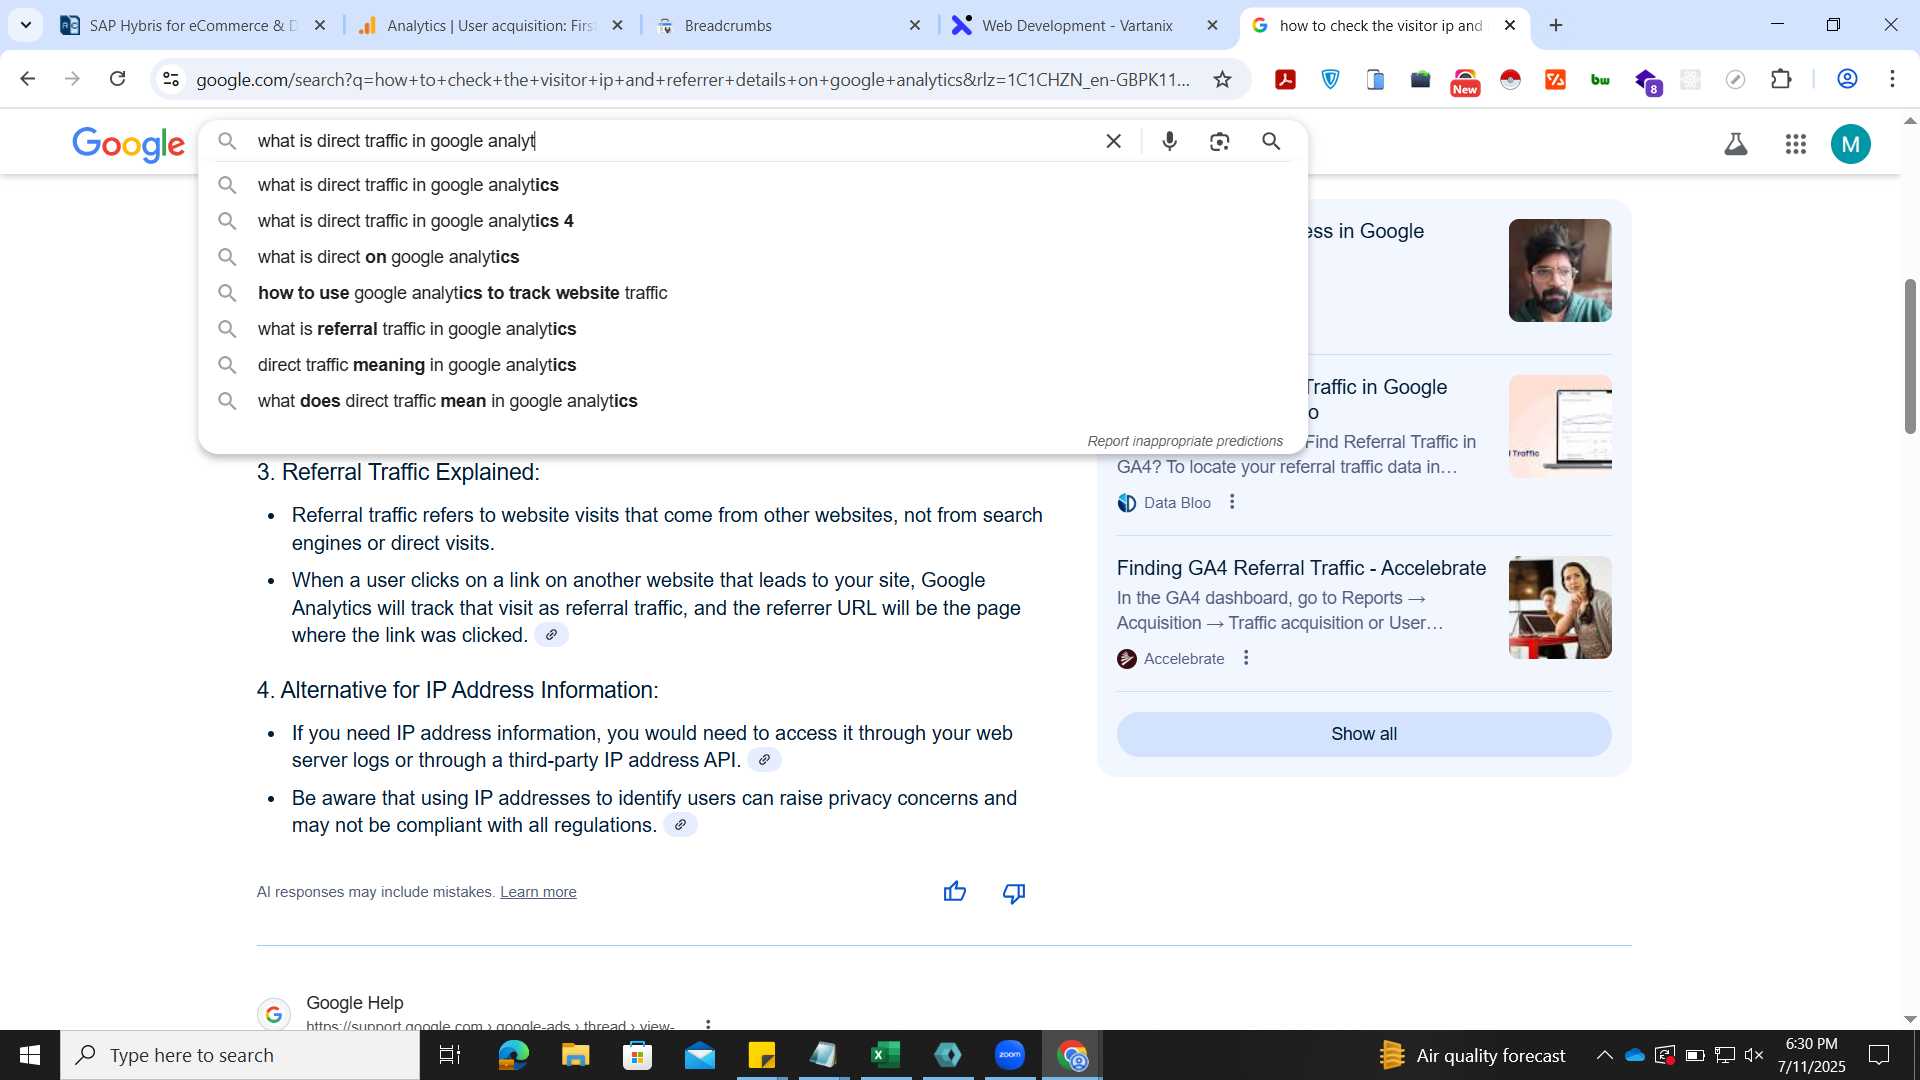The width and height of the screenshot is (1920, 1080).
Task: Click the browser address bar URL
Action: click(692, 80)
